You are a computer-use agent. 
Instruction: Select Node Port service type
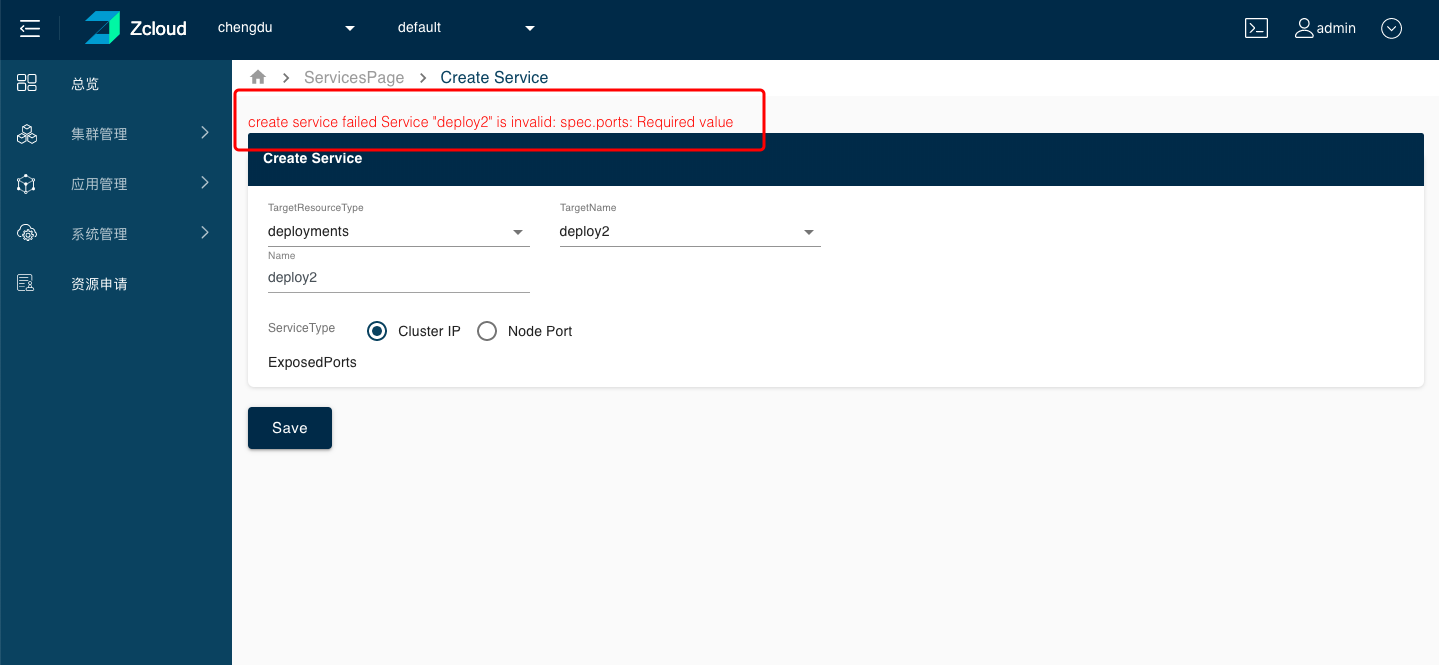pyautogui.click(x=487, y=331)
